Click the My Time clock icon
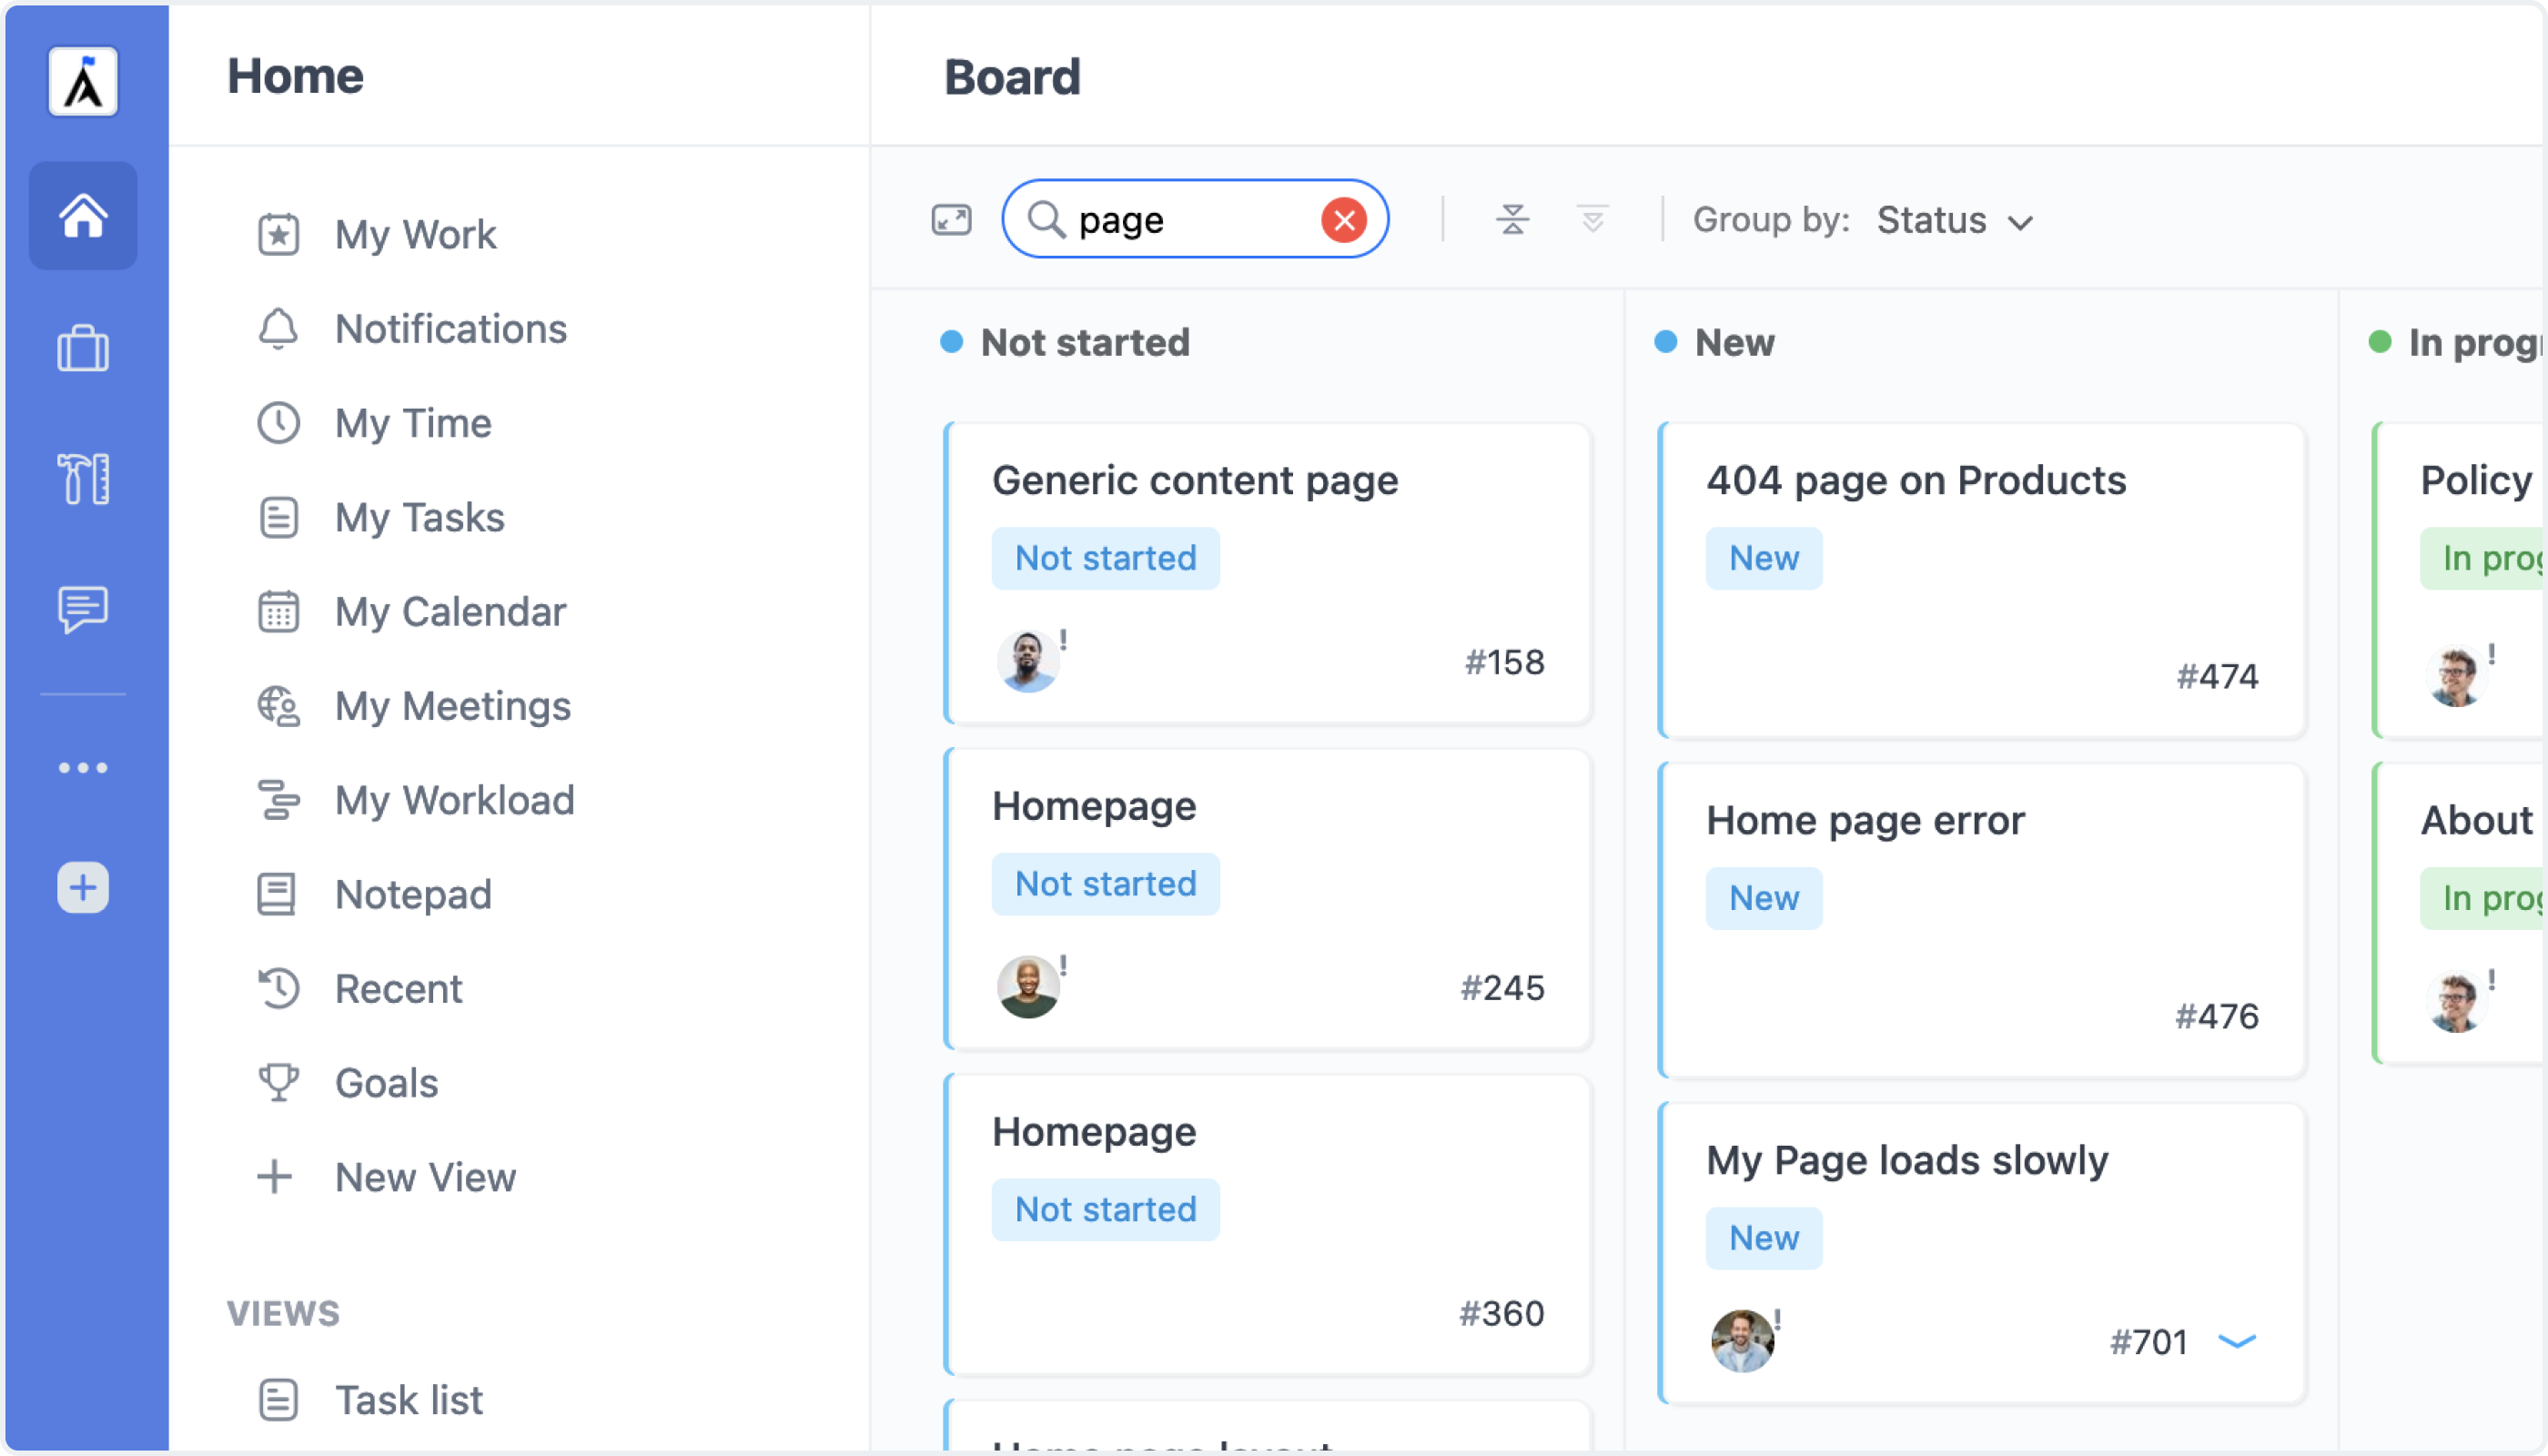 pos(278,423)
